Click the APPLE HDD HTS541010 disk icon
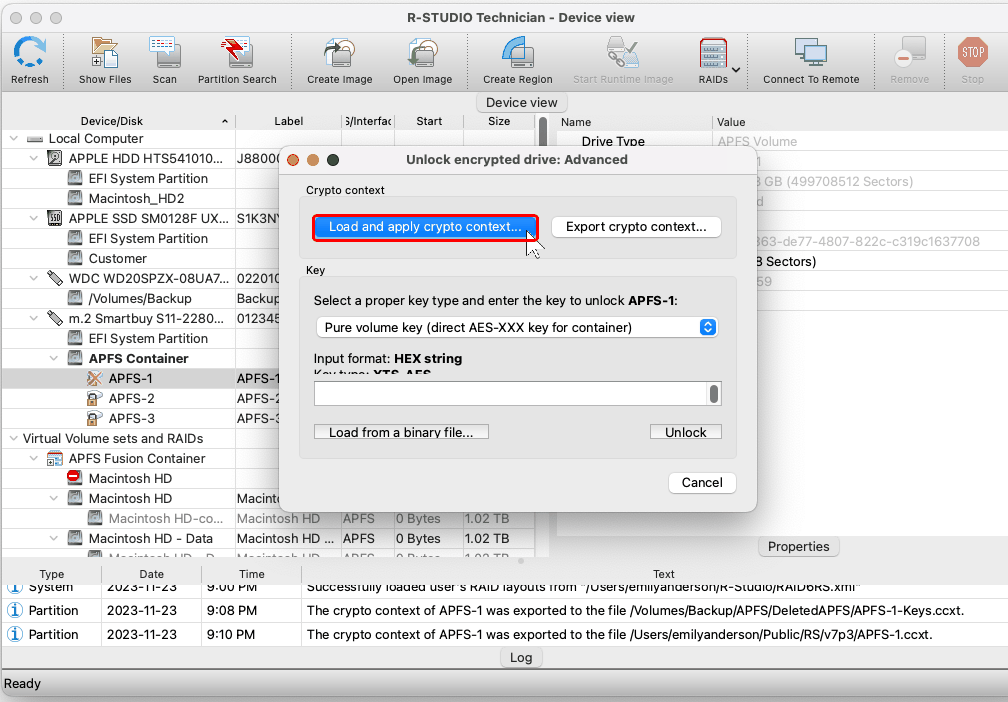This screenshot has height=702, width=1008. tap(55, 159)
